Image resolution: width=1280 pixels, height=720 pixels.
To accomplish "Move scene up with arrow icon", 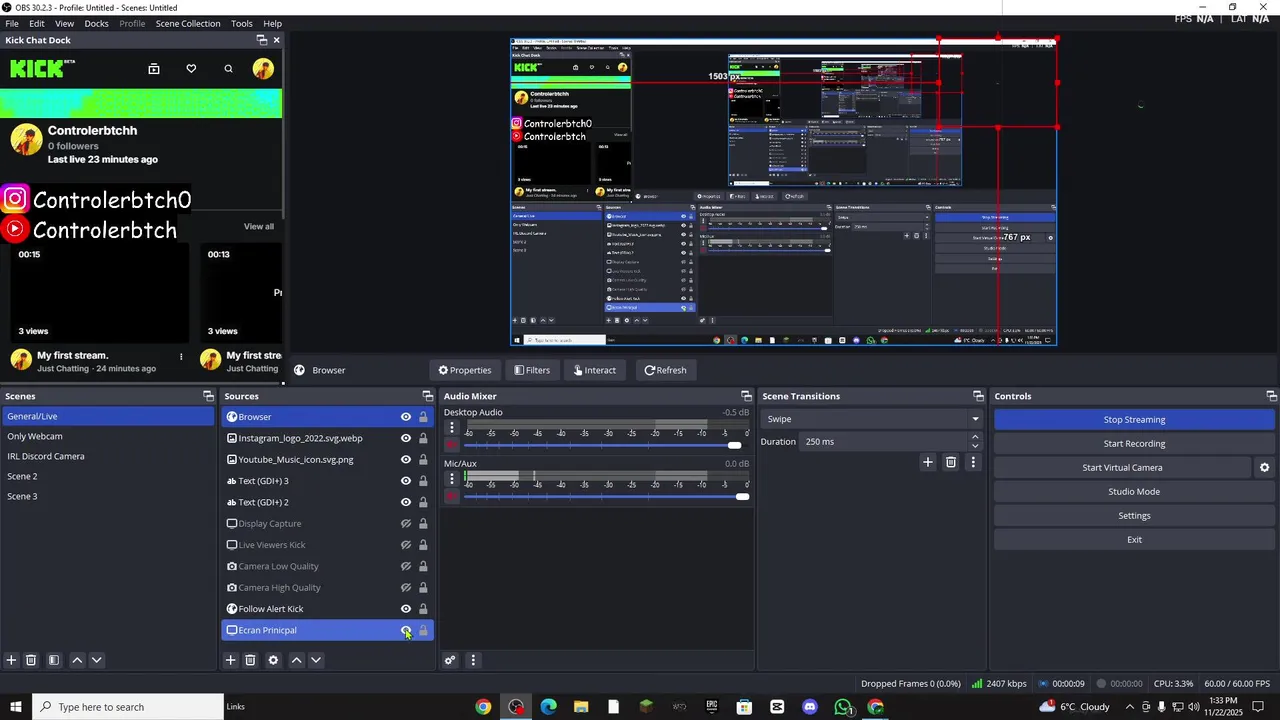I will point(77,660).
